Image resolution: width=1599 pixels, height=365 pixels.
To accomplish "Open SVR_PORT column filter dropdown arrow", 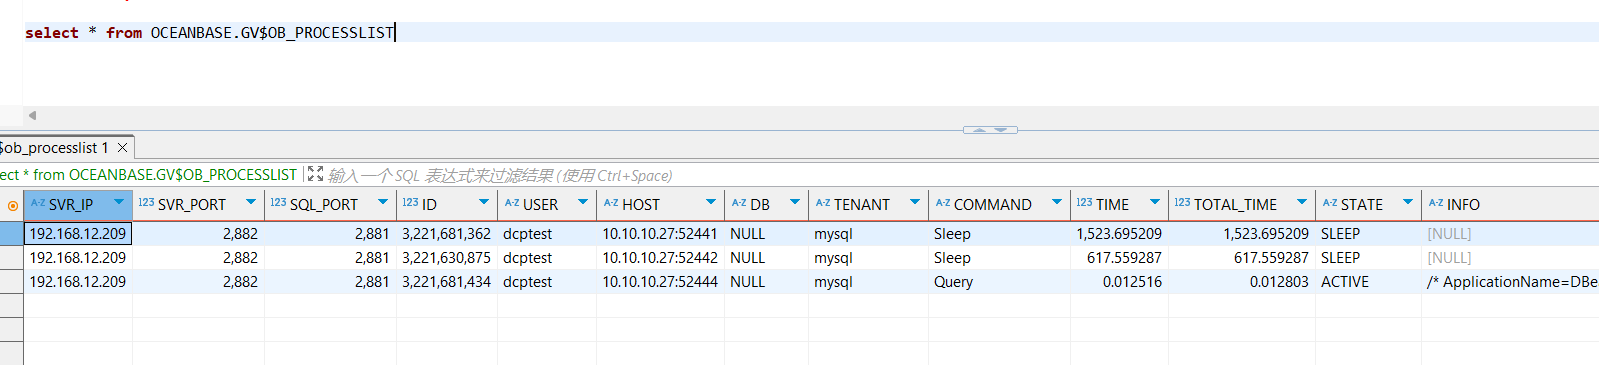I will pyautogui.click(x=251, y=203).
